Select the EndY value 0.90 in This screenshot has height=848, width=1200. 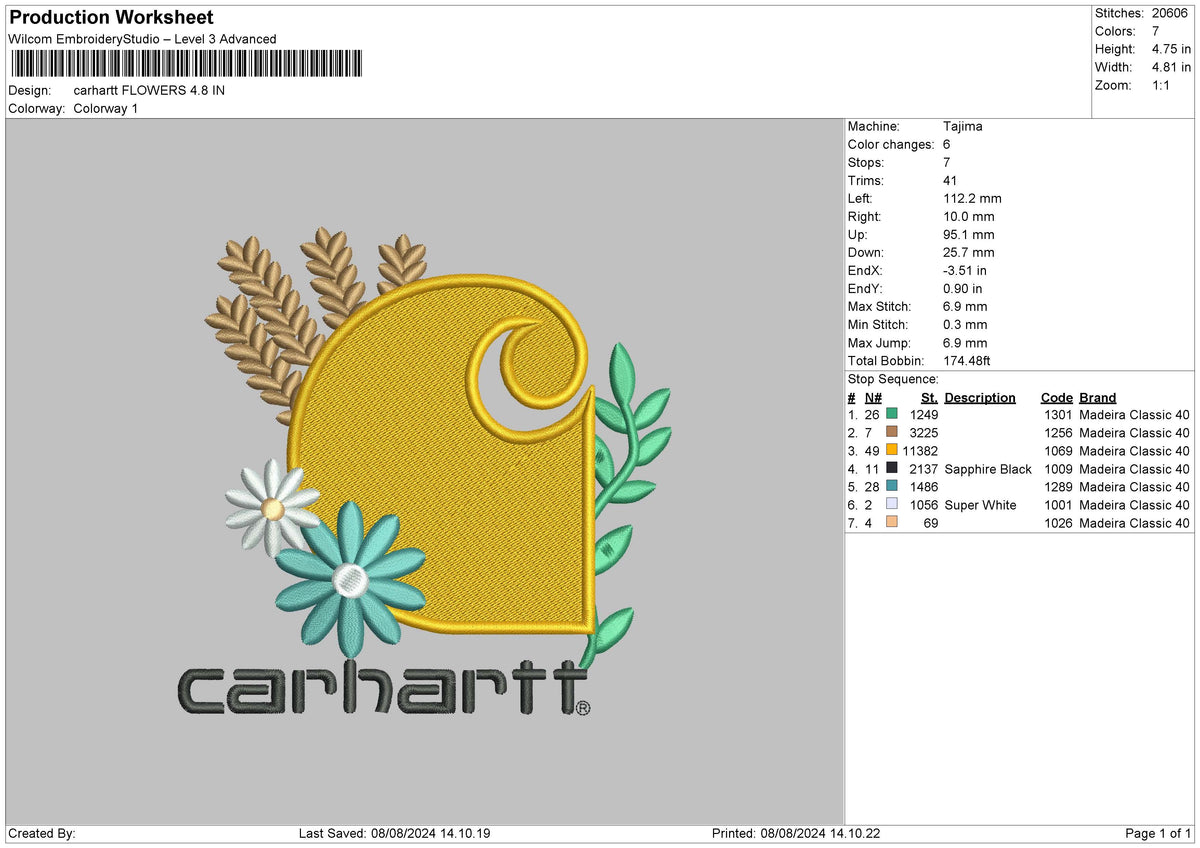965,288
